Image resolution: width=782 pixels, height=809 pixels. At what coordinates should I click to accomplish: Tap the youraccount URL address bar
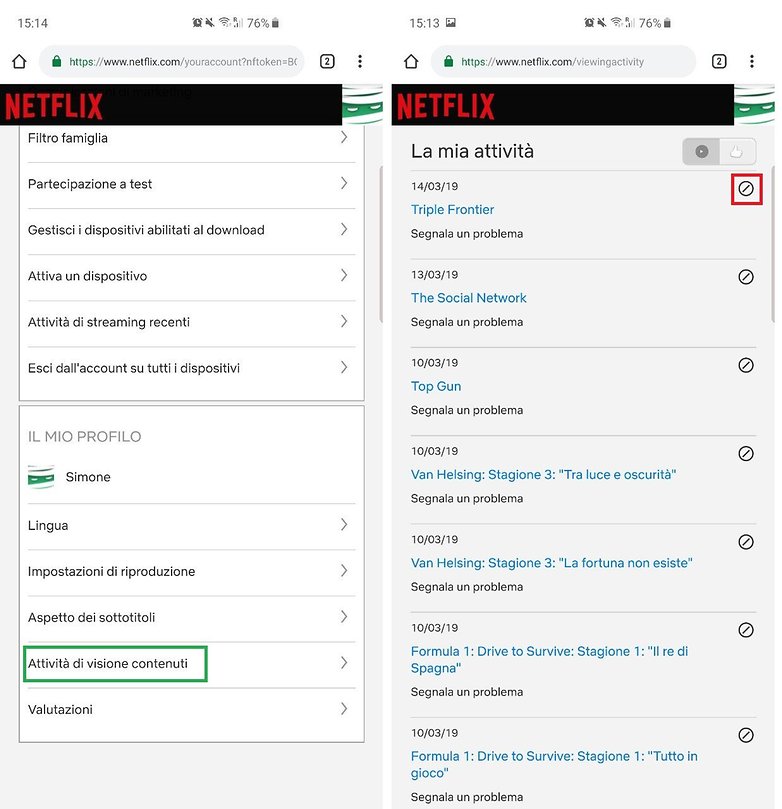[171, 61]
